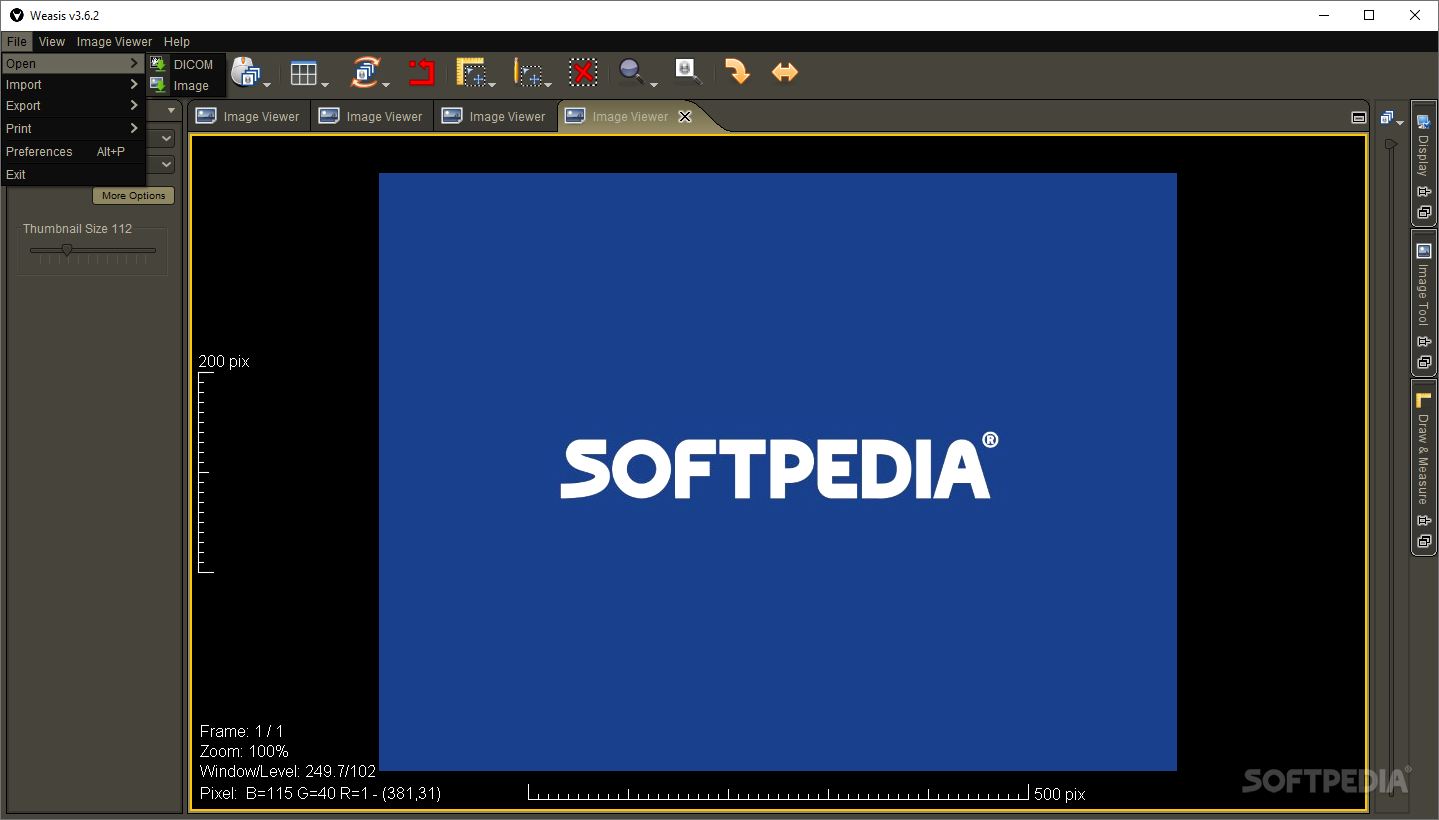Switch to the first Image Viewer tab

[249, 117]
